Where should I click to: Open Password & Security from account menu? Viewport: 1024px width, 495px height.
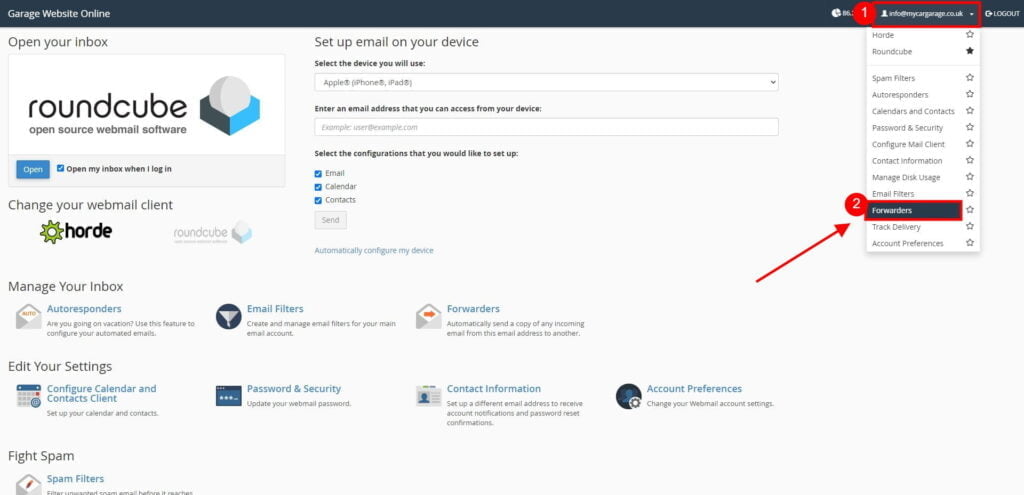907,128
